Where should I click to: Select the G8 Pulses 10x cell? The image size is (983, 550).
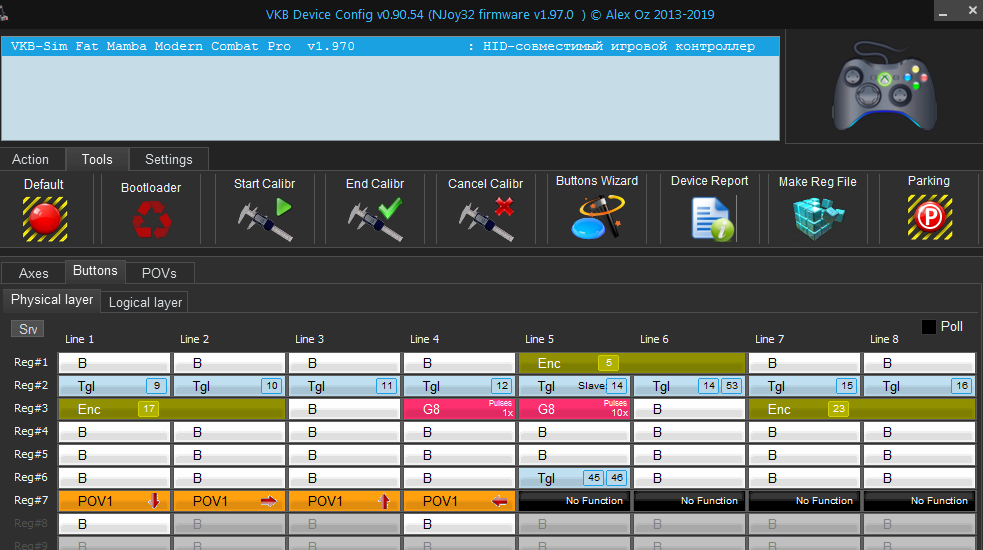click(574, 410)
